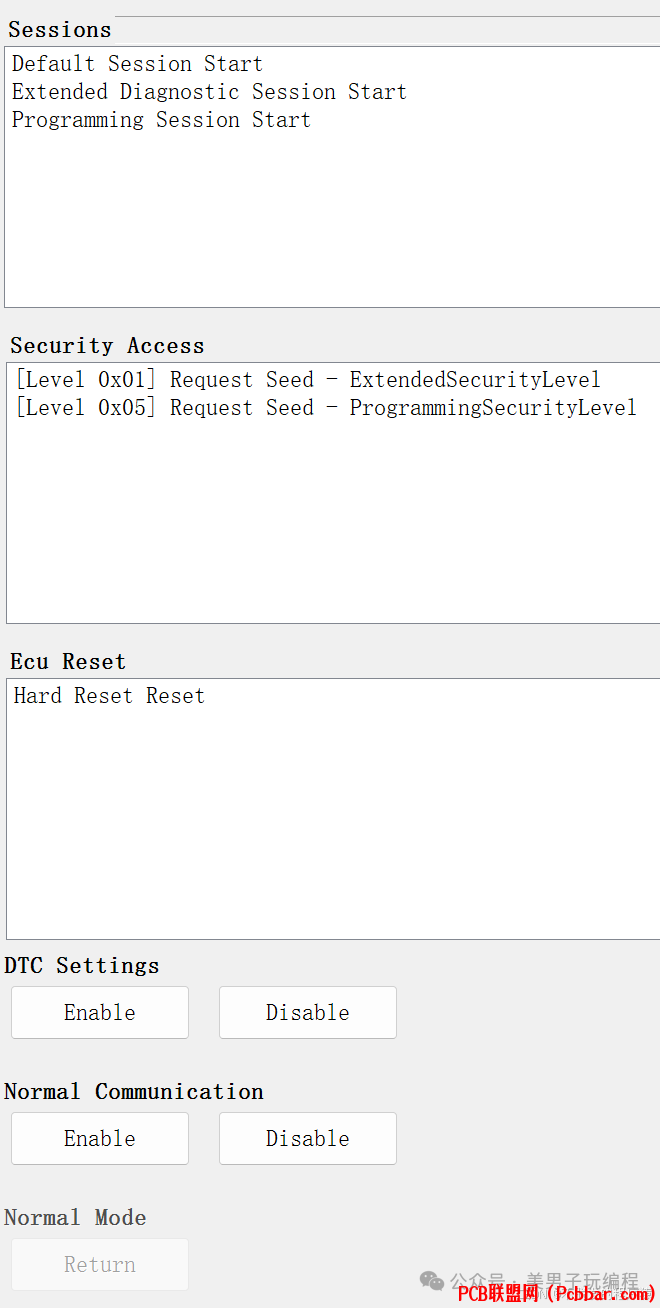Click Enable under DTC Settings
Image resolution: width=660 pixels, height=1308 pixels.
click(100, 1012)
